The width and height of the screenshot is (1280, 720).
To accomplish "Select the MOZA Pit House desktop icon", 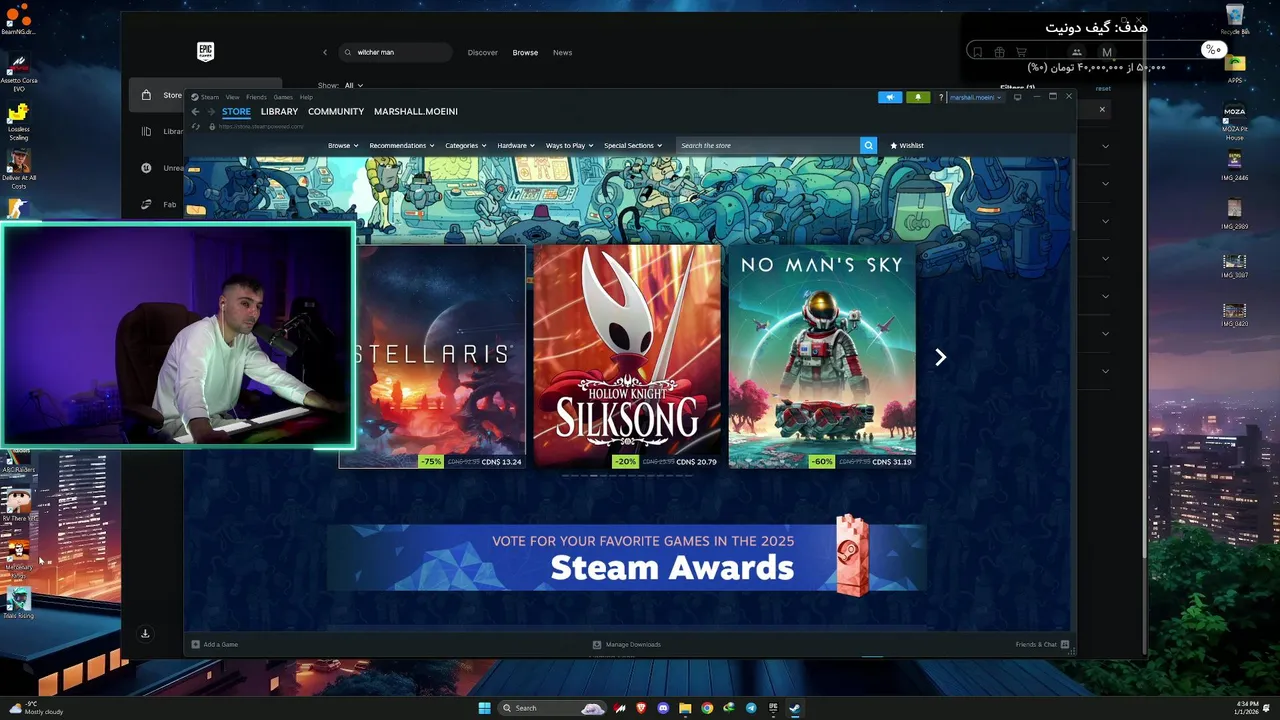I will (1235, 121).
